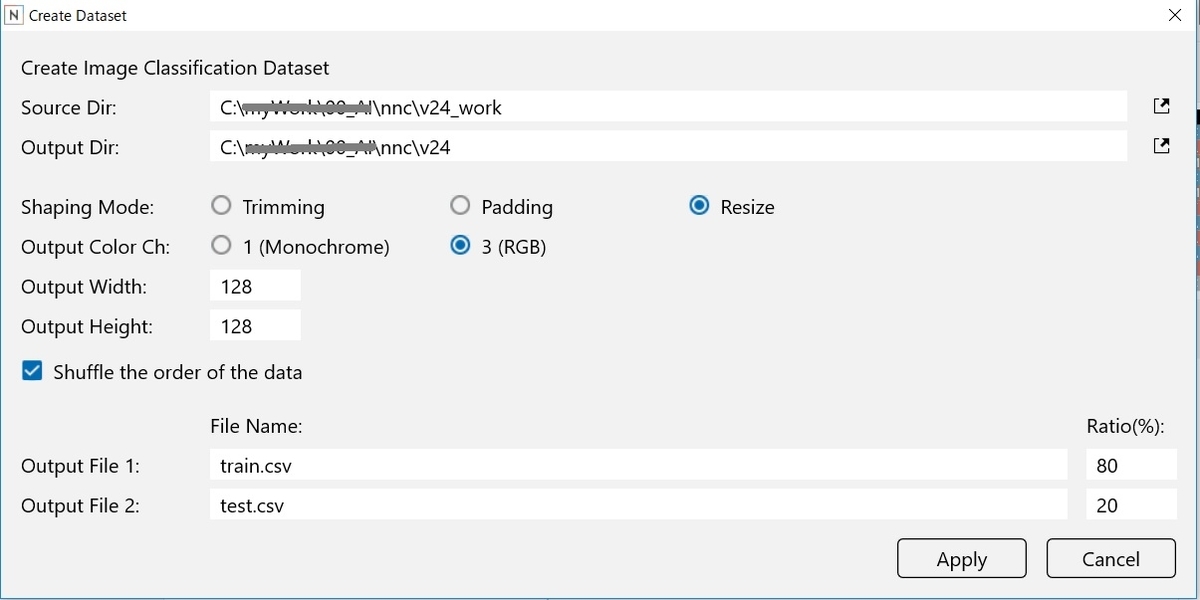Focus the Output Height field
1200x600 pixels.
[254, 326]
